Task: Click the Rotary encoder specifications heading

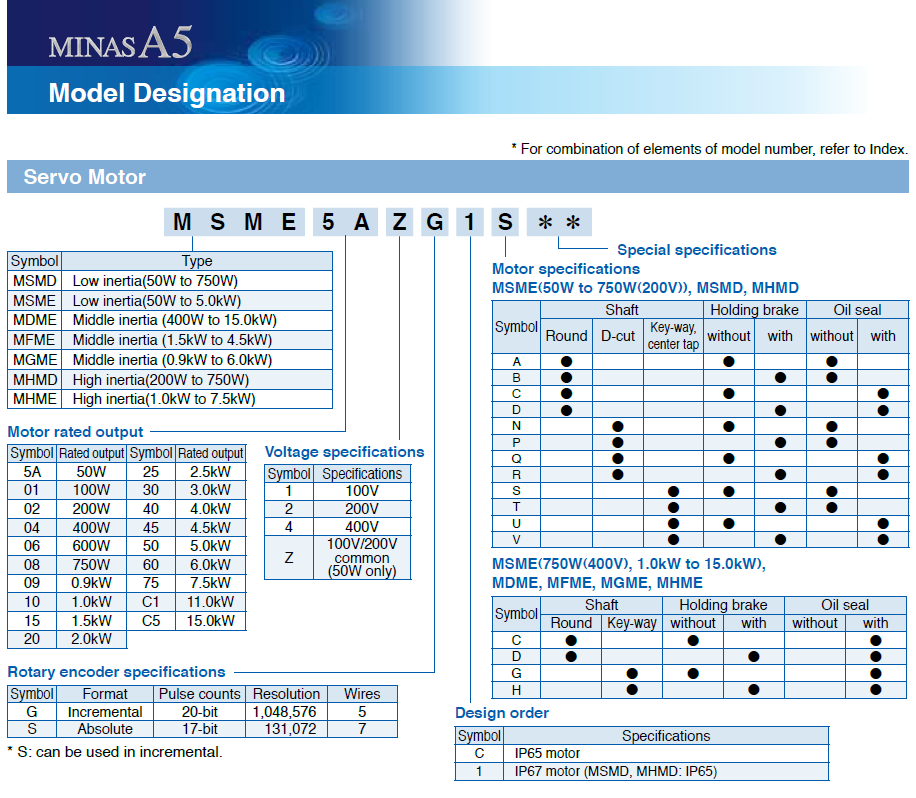Action: coord(116,672)
